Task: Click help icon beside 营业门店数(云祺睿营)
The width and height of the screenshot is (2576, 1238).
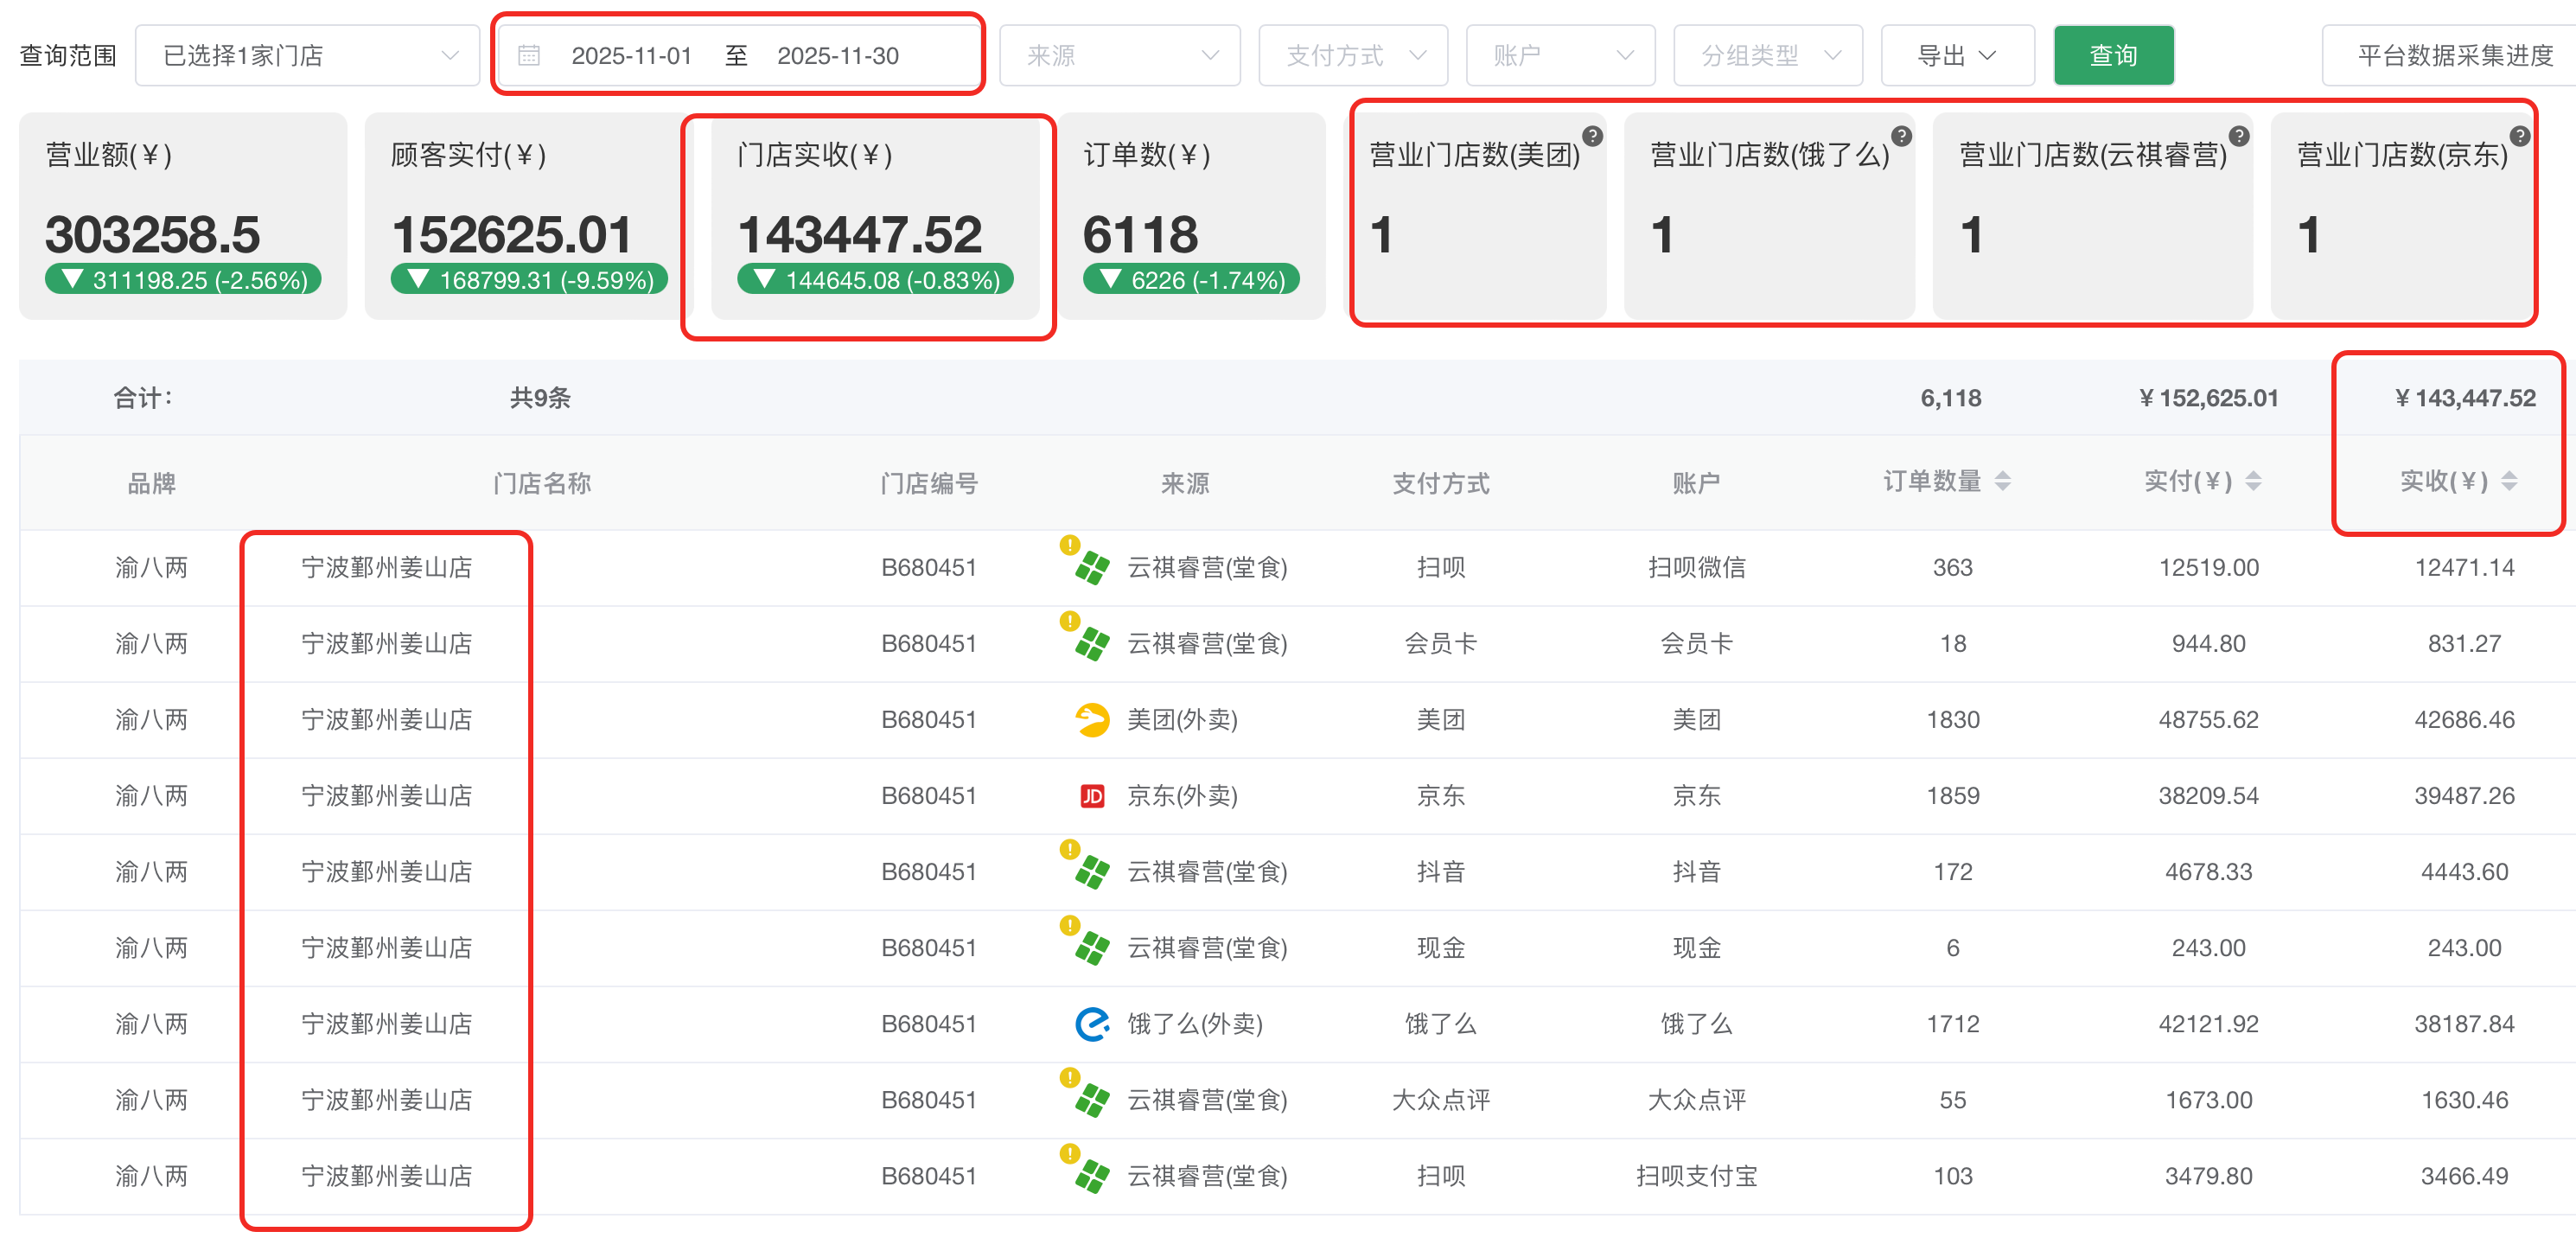Action: tap(2239, 136)
